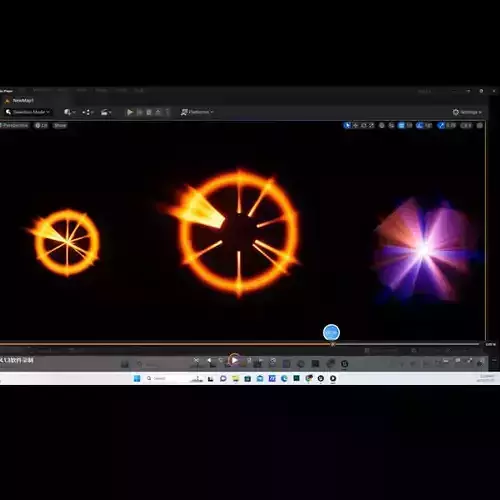Screen dimensions: 500x500
Task: Click the video fullscreen expand icon
Action: (x=470, y=360)
